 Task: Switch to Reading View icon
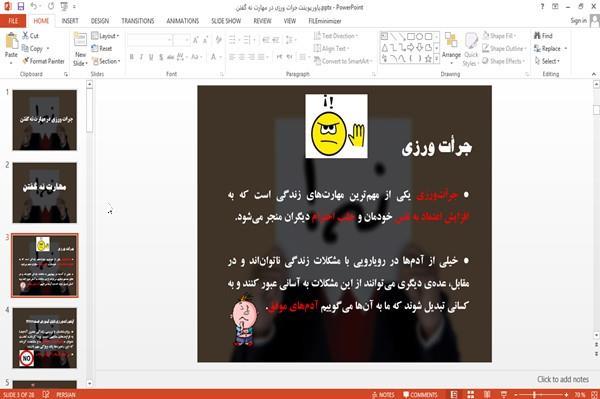click(487, 395)
